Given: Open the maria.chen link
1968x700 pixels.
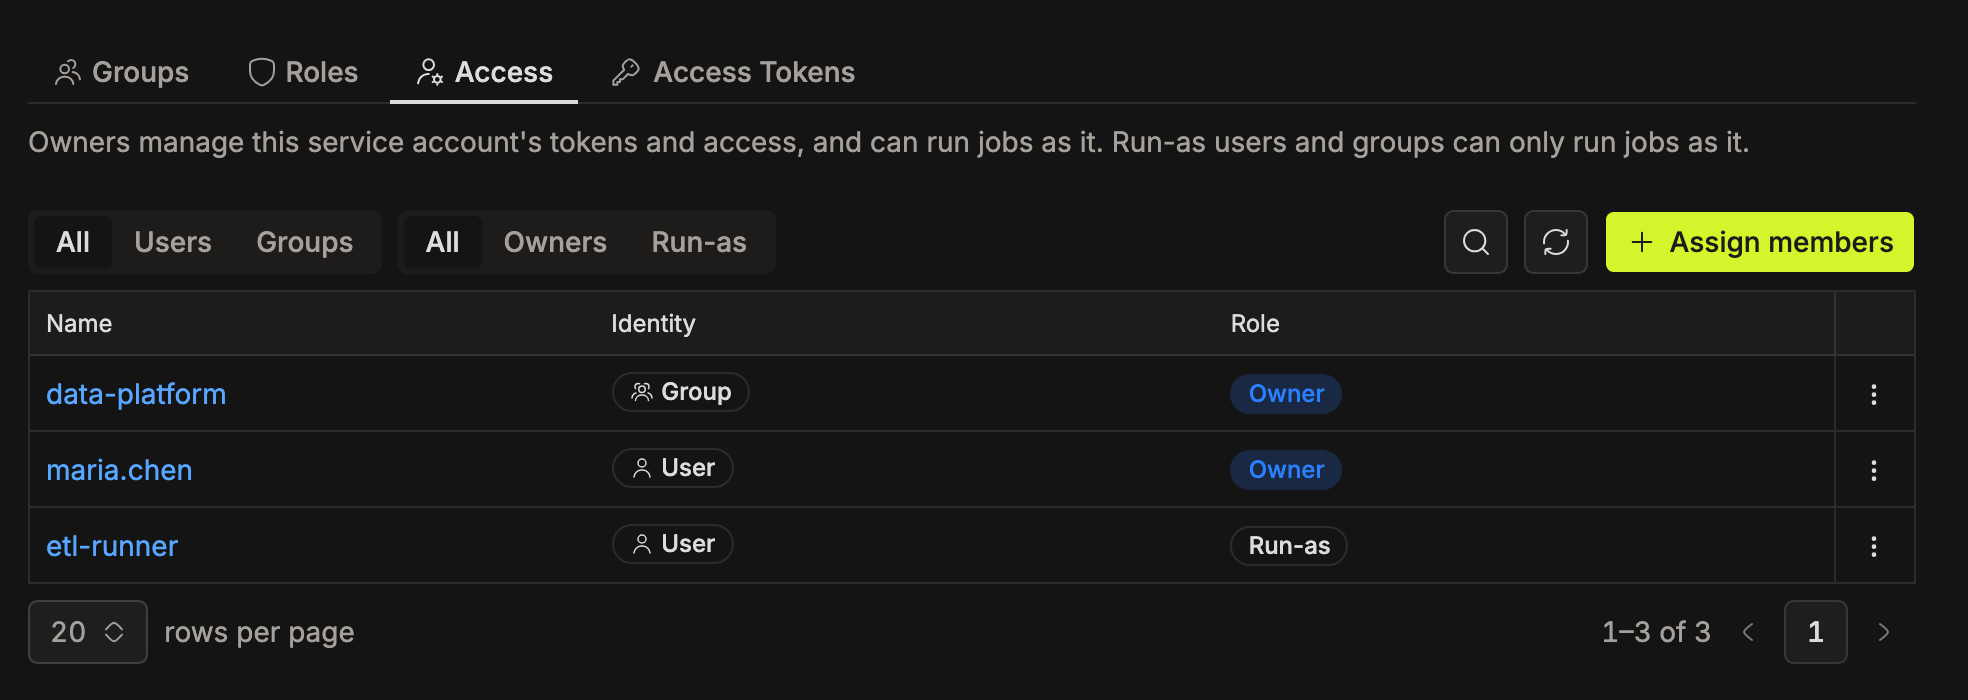Looking at the screenshot, I should (x=119, y=470).
